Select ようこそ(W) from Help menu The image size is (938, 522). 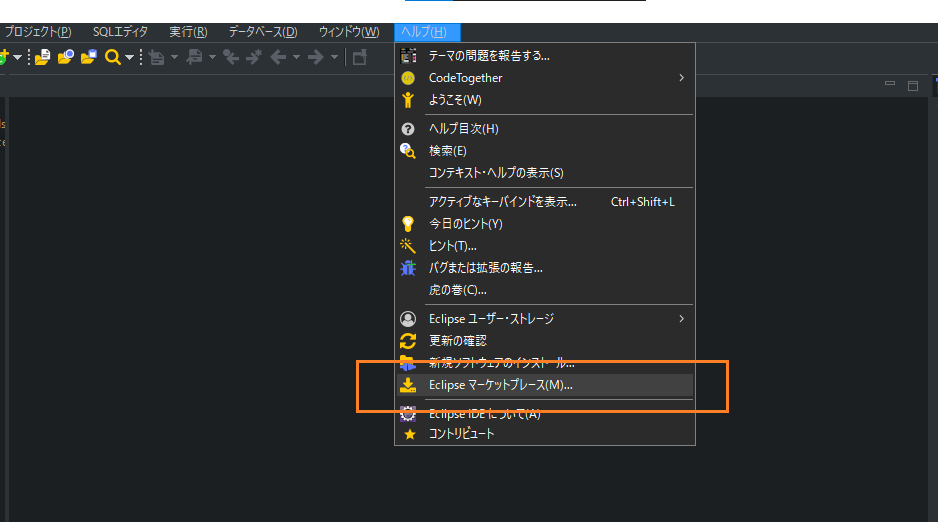tap(544, 100)
